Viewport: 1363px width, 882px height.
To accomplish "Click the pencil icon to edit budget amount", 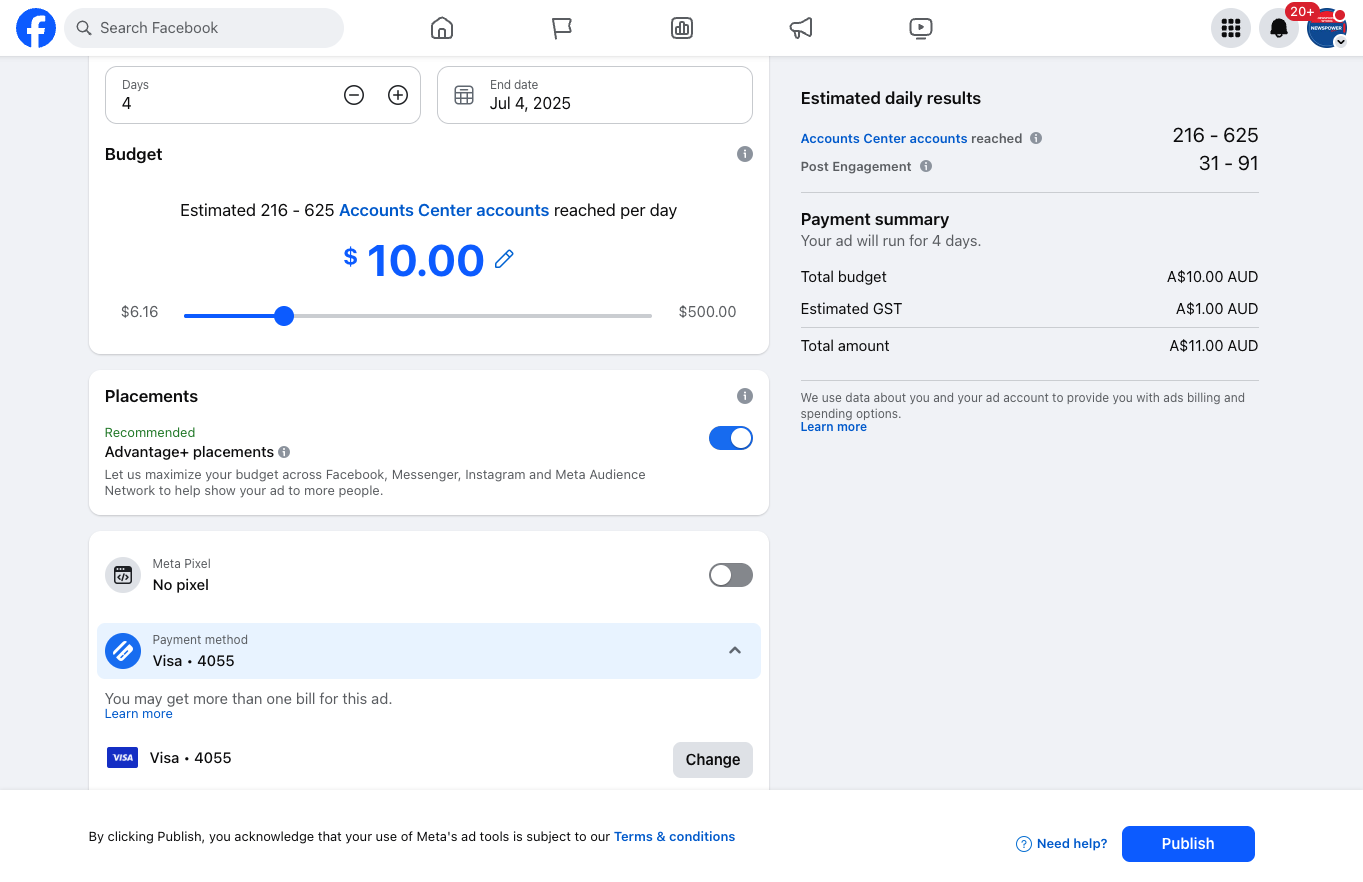I will [x=504, y=259].
